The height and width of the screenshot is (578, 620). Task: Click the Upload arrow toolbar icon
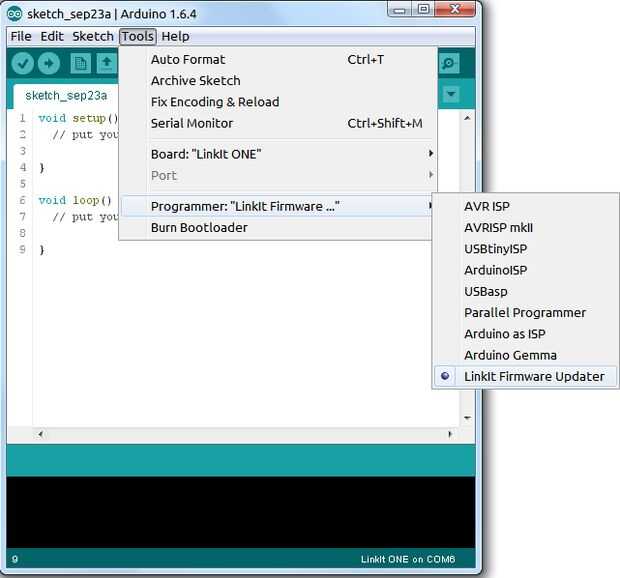(49, 63)
